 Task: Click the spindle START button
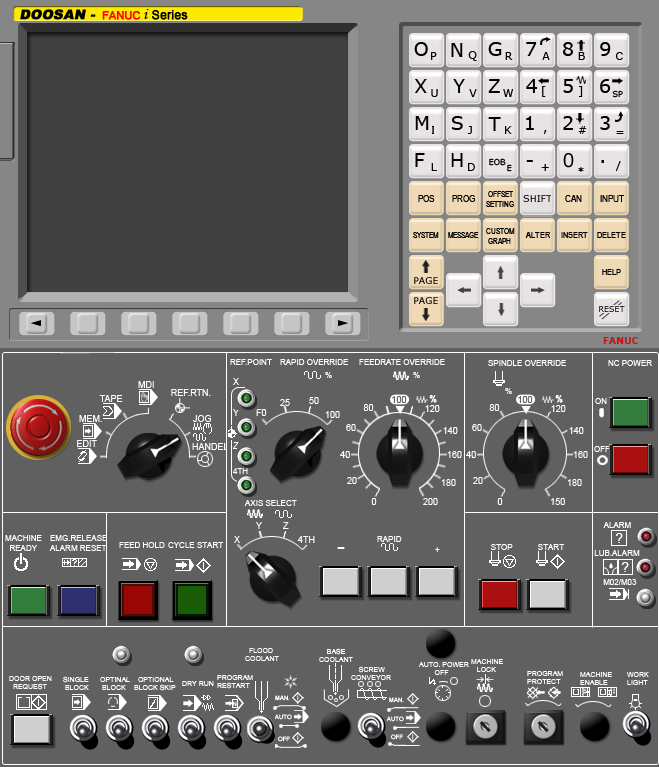[x=547, y=594]
